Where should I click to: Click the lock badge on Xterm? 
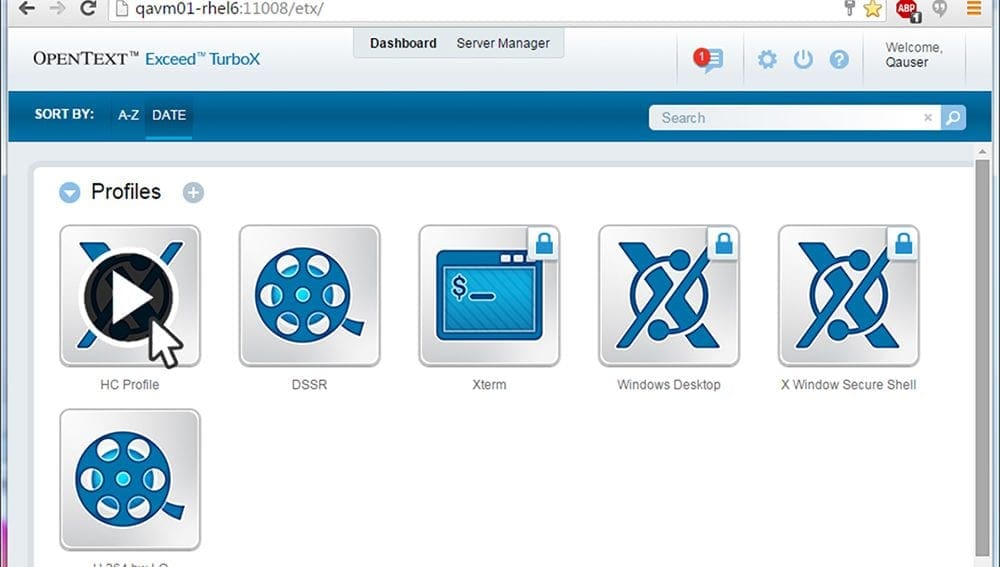544,244
